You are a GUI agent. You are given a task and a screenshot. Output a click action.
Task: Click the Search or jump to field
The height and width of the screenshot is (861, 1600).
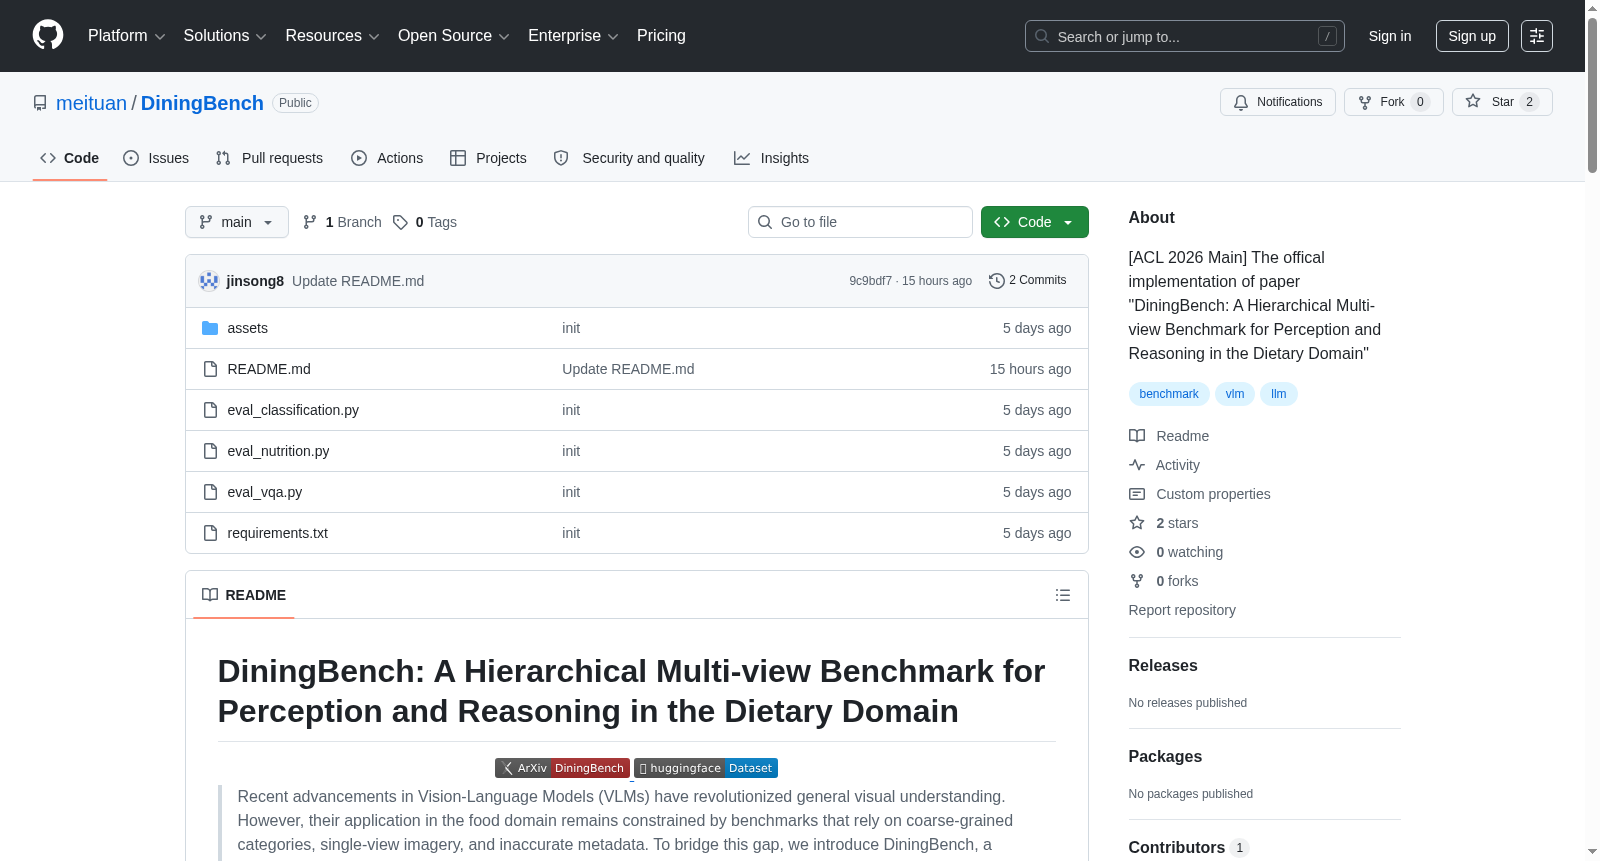[1185, 36]
